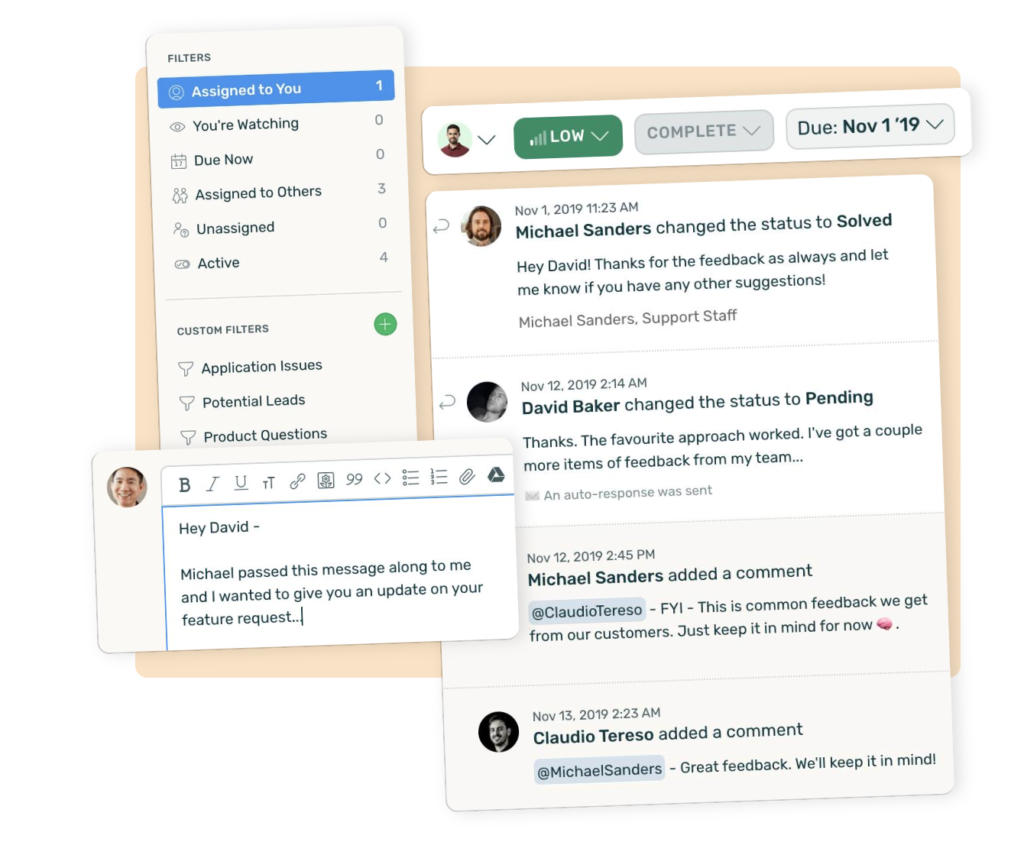This screenshot has width=1024, height=842.
Task: Open the LOW priority dropdown
Action: point(568,137)
